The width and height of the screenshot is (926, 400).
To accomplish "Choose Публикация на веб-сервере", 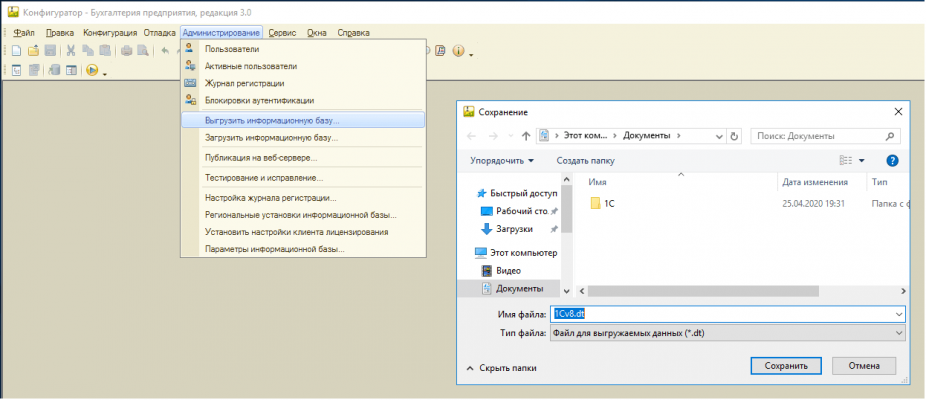I will pos(303,158).
